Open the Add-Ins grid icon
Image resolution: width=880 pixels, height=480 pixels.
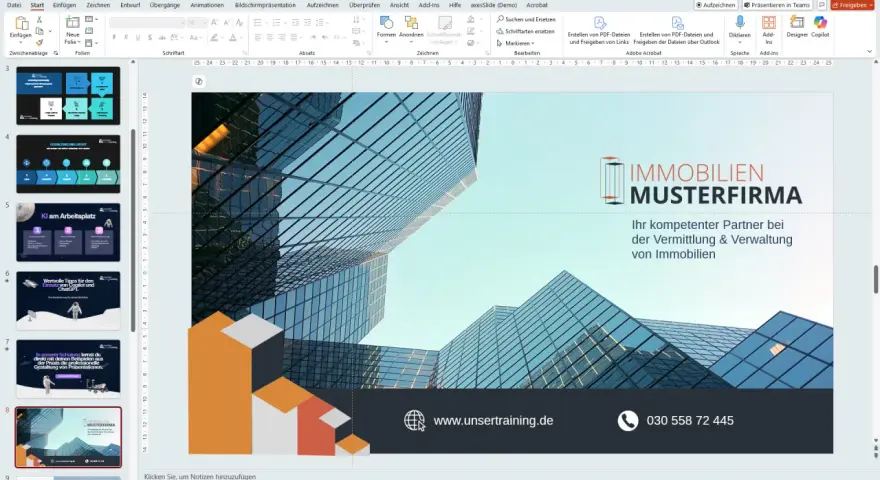pyautogui.click(x=769, y=22)
